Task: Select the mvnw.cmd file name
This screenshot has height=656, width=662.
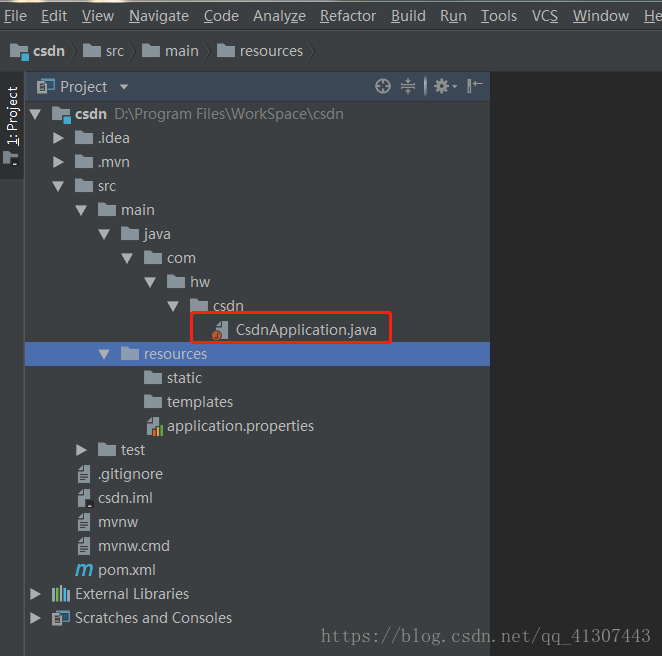Action: (x=134, y=546)
